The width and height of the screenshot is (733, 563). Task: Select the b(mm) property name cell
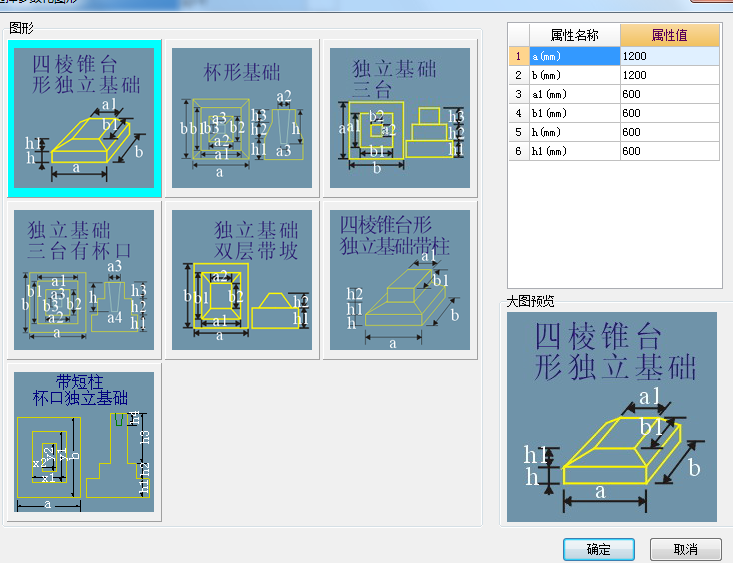click(x=575, y=75)
